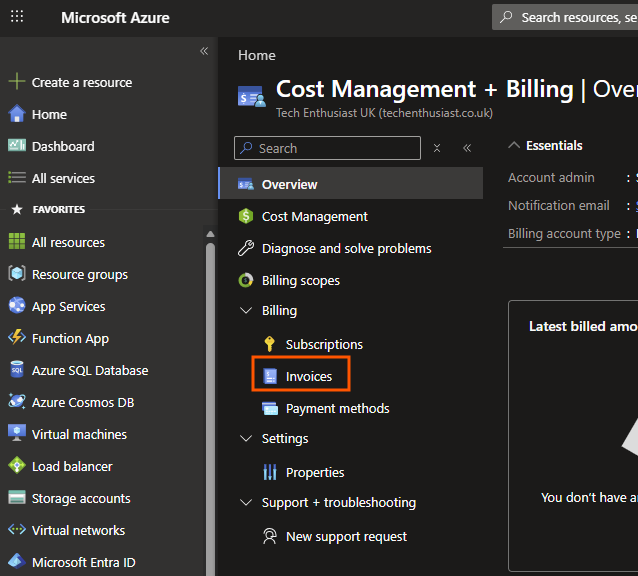Click the top Search resources bar
The width and height of the screenshot is (638, 576).
point(565,17)
